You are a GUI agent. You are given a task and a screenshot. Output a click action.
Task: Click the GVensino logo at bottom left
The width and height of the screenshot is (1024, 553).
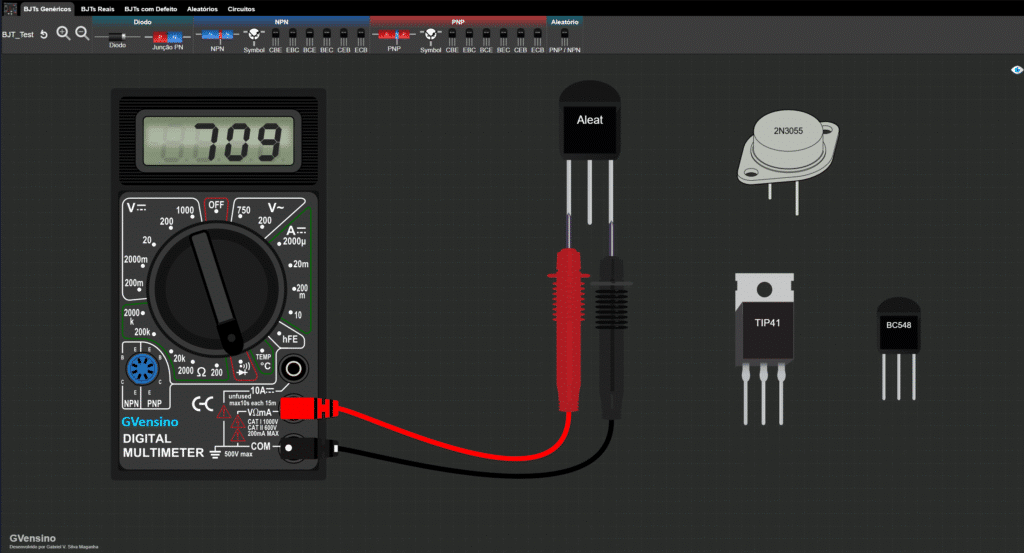pyautogui.click(x=32, y=538)
